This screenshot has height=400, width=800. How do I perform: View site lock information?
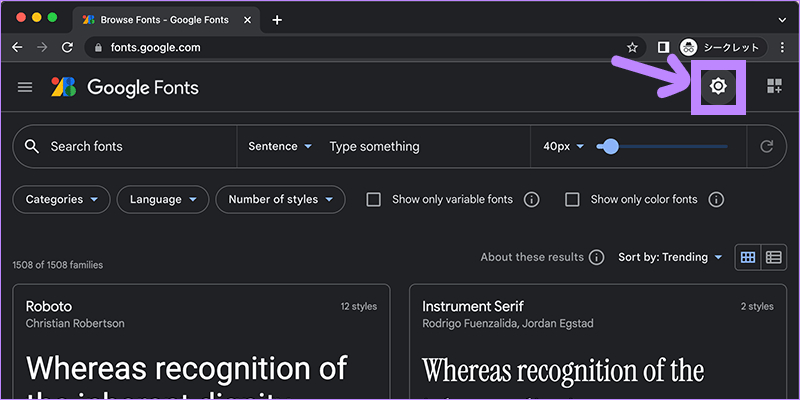[98, 47]
